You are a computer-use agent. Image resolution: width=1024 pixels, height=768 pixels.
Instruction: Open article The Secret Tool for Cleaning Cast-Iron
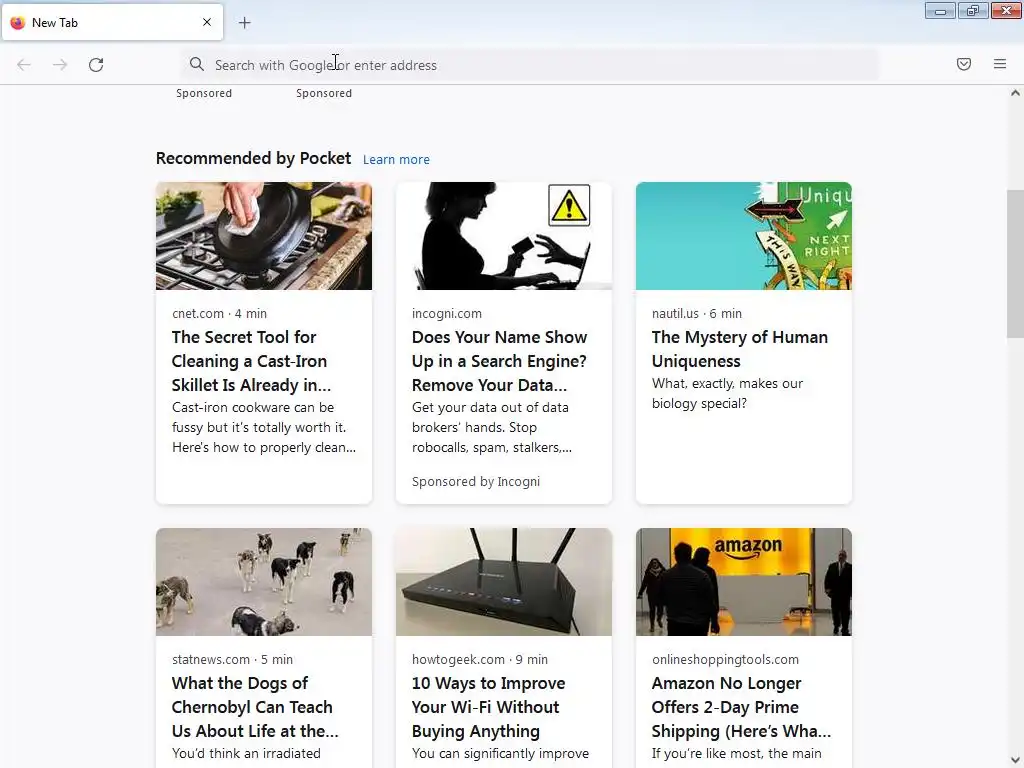[x=251, y=361]
